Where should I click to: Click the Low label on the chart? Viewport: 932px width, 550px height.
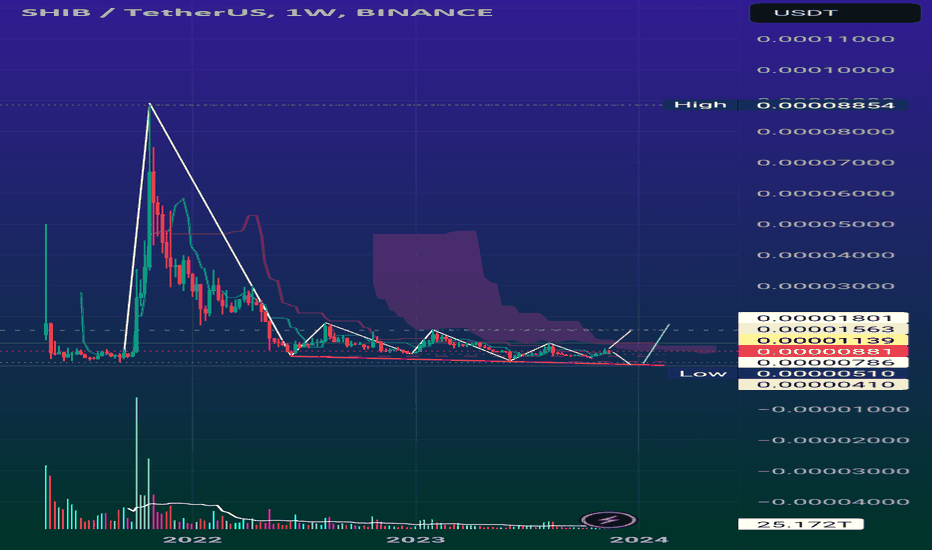(703, 373)
